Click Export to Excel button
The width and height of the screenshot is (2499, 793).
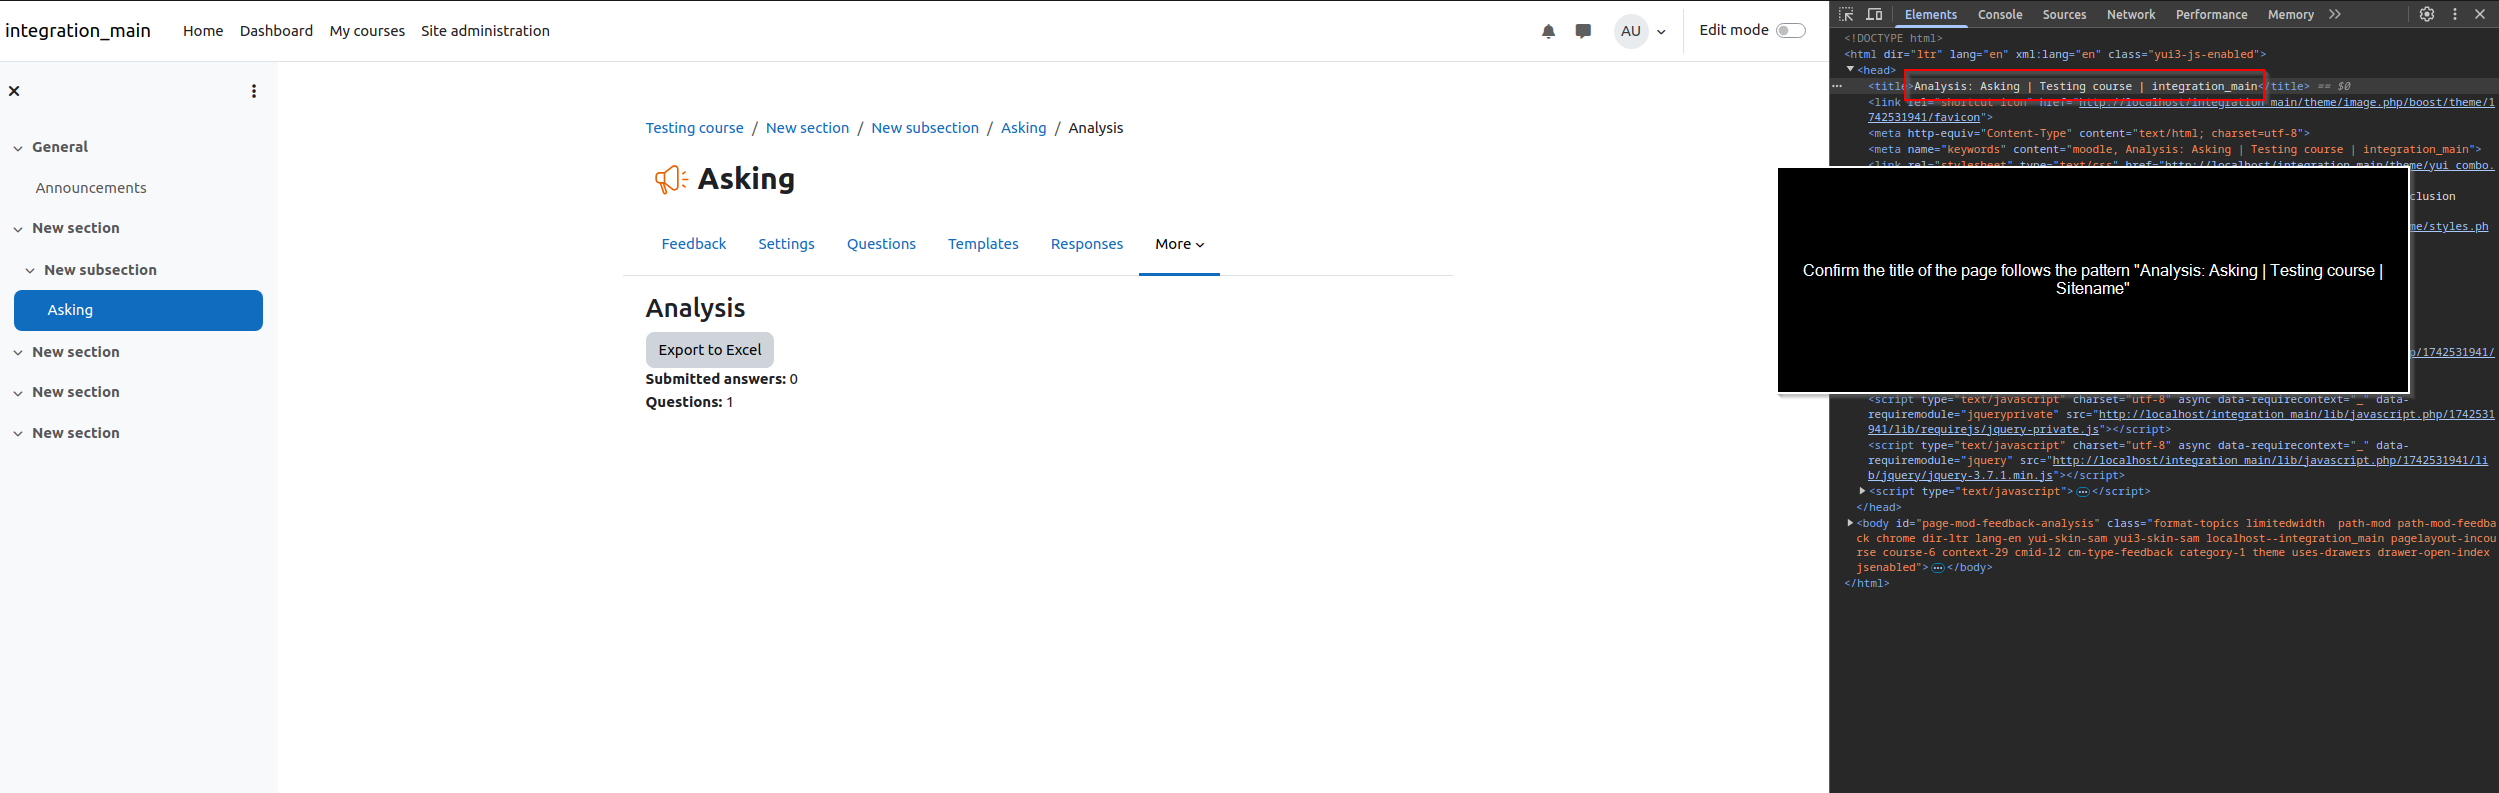pyautogui.click(x=709, y=350)
